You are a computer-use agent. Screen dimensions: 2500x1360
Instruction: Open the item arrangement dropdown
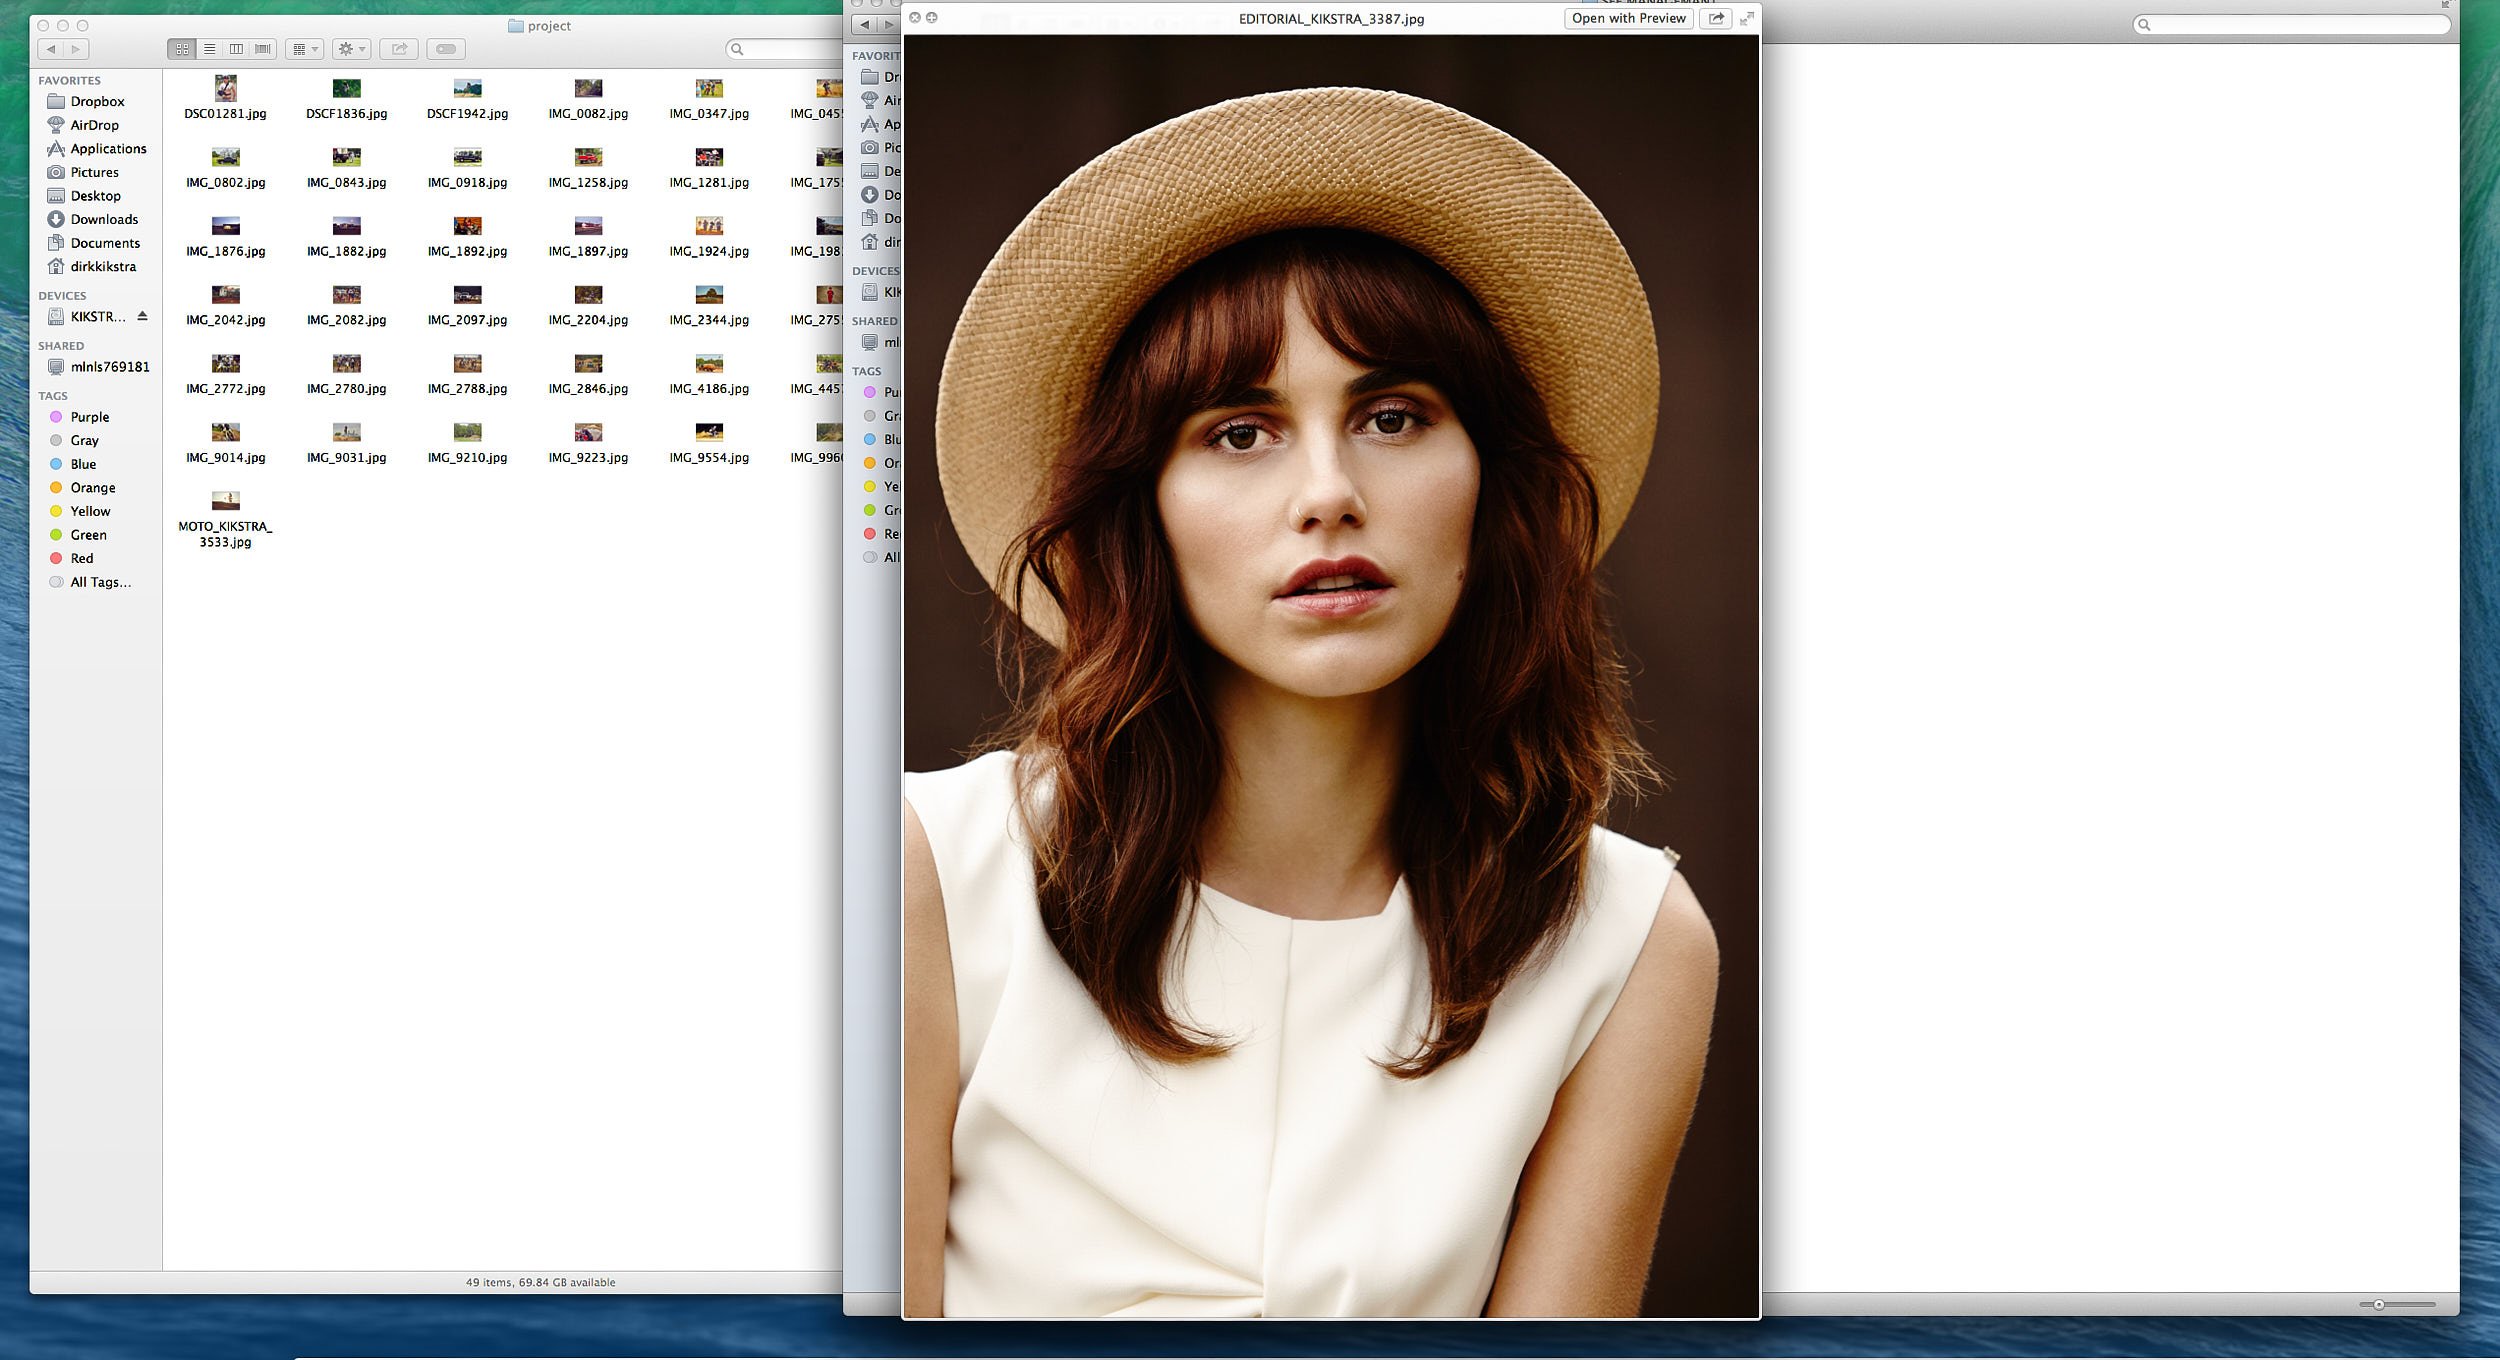pos(304,49)
